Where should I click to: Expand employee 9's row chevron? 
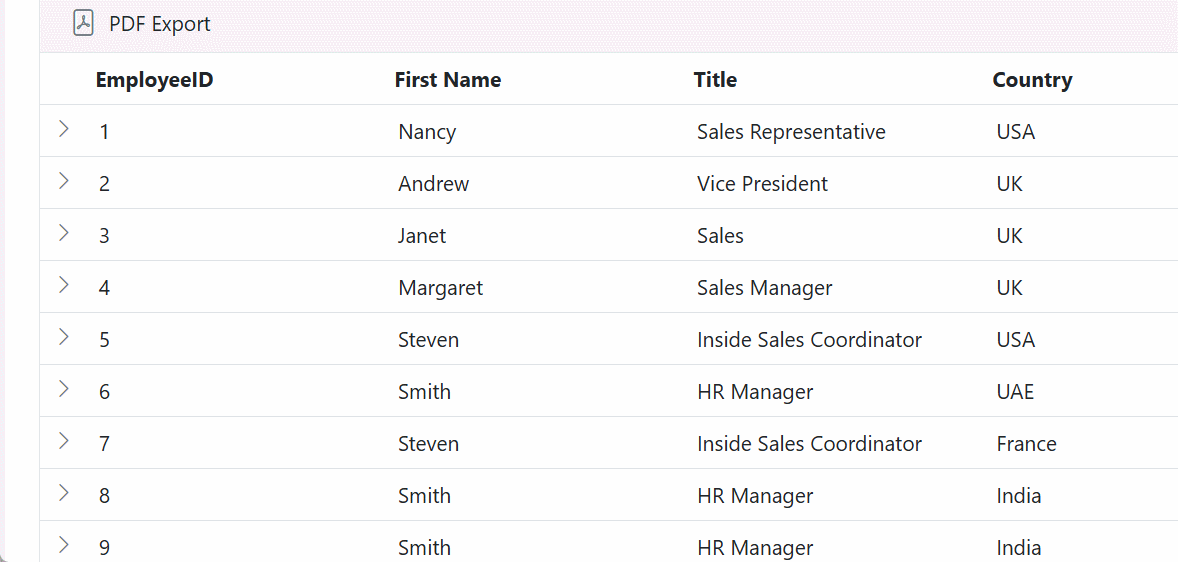pyautogui.click(x=64, y=544)
